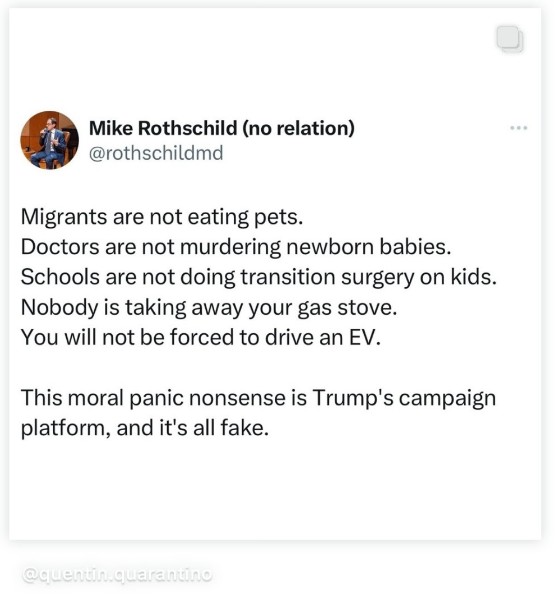Click the word 'Migrants' starting the tweet
The height and width of the screenshot is (598, 555).
click(64, 217)
